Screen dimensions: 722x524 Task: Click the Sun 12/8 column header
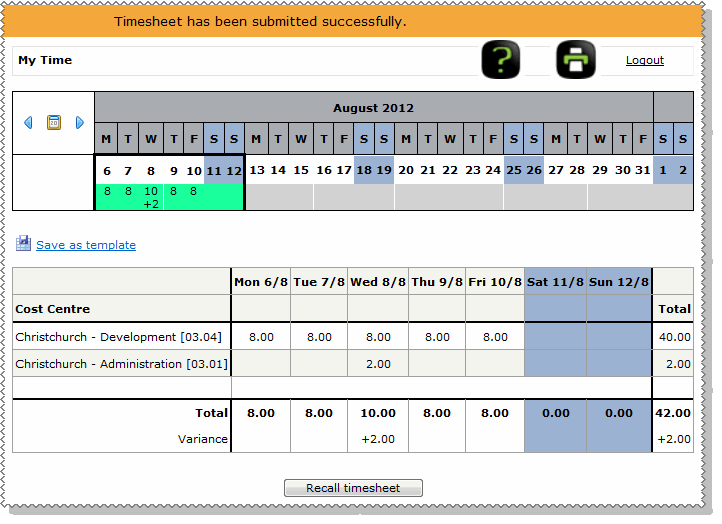(x=619, y=282)
